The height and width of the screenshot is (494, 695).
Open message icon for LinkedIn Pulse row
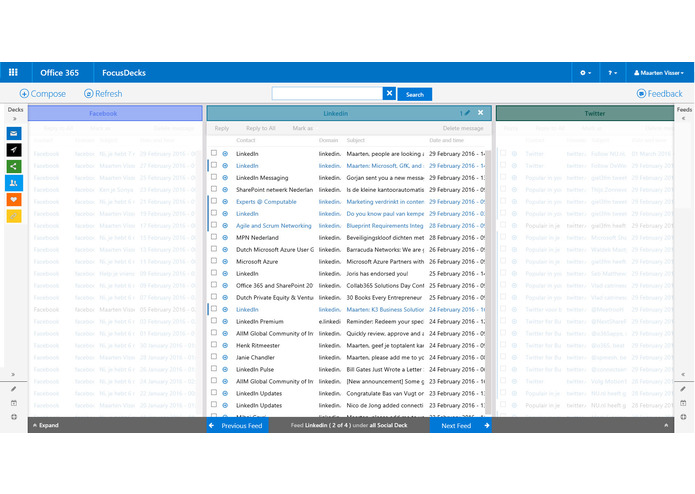point(225,369)
